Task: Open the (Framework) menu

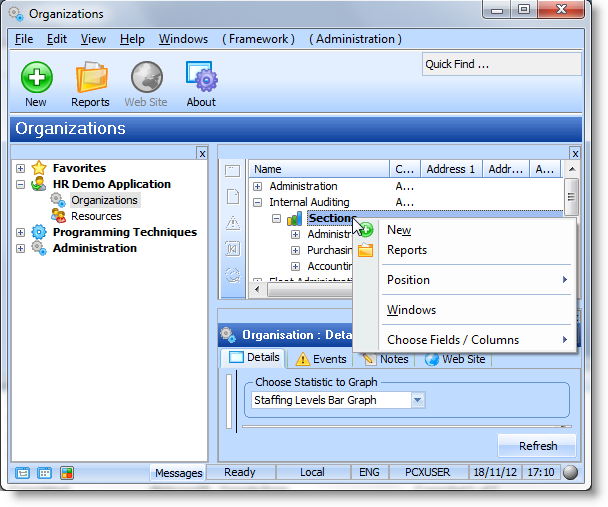Action: coord(258,39)
